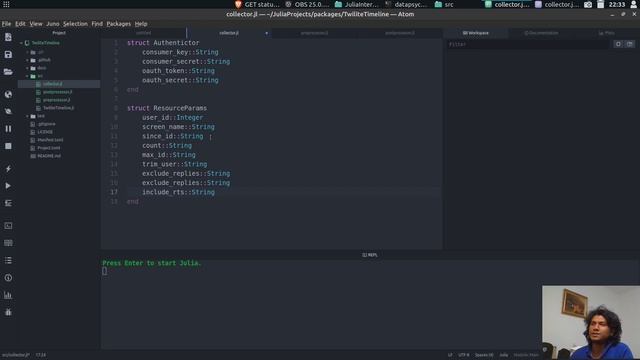Open TwiliteTimeline.jl from the project tree
Viewport: 640px width, 360px height.
(x=58, y=108)
